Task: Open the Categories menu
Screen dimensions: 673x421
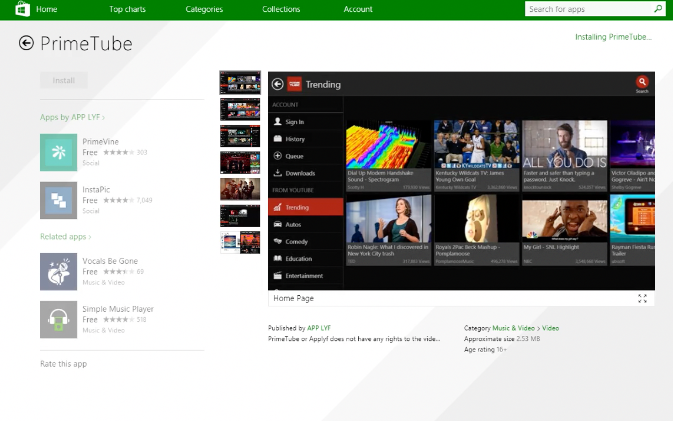Action: click(204, 9)
